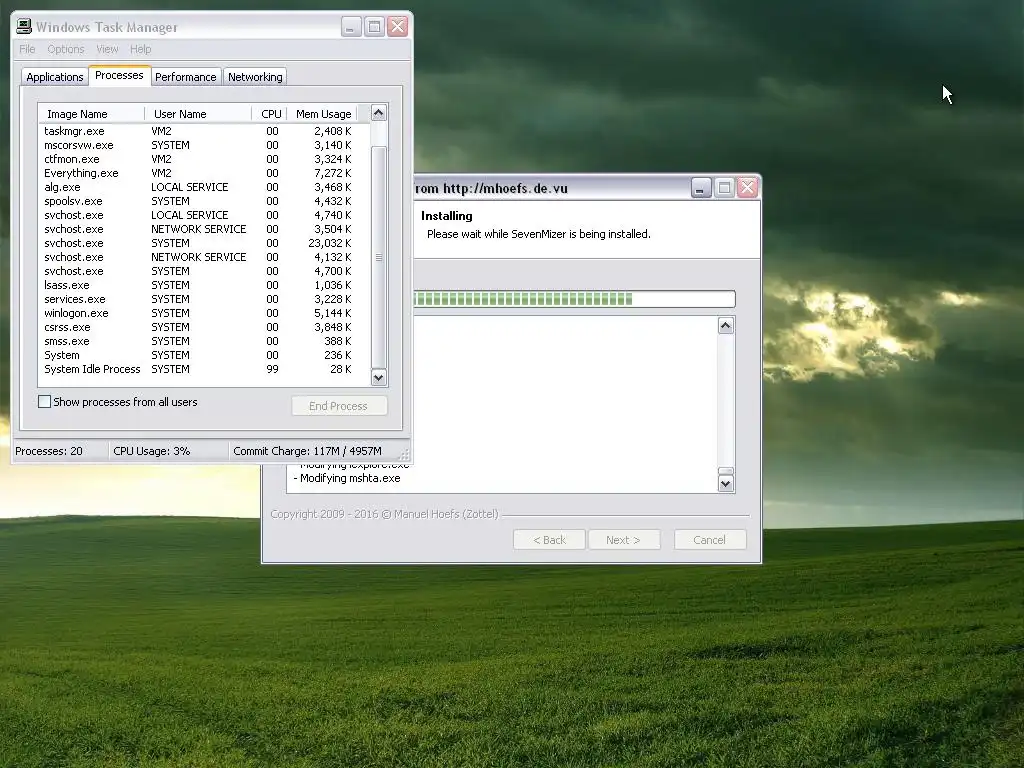Viewport: 1024px width, 768px height.
Task: Click 'Modifying mshta.exe' log line
Action: click(x=347, y=478)
